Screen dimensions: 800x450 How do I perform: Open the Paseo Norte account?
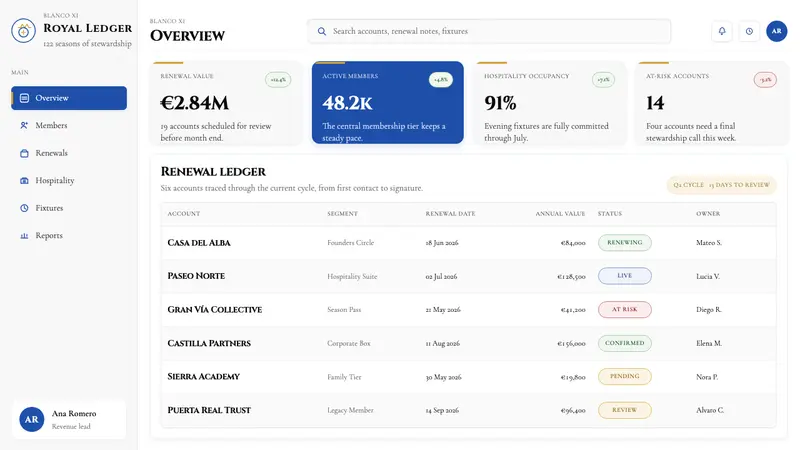click(196, 276)
